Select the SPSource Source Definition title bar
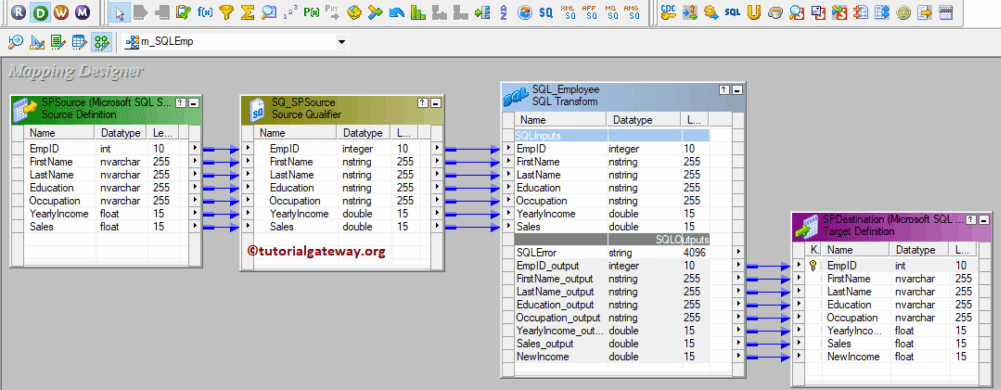The width and height of the screenshot is (1001, 390). [x=107, y=109]
